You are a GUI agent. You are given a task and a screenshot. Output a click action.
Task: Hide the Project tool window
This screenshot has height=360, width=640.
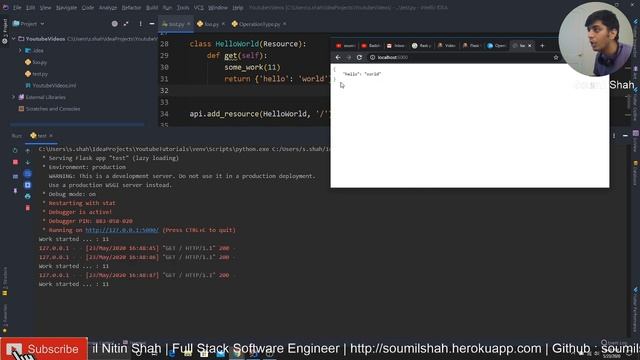[x=152, y=24]
